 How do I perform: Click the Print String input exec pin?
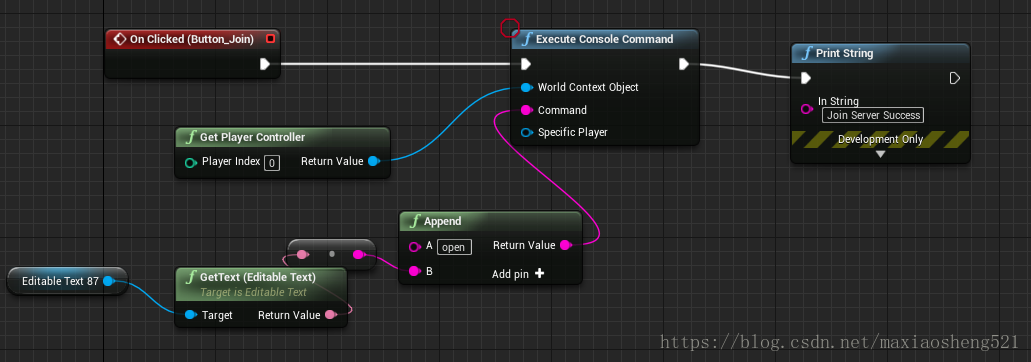coord(805,78)
